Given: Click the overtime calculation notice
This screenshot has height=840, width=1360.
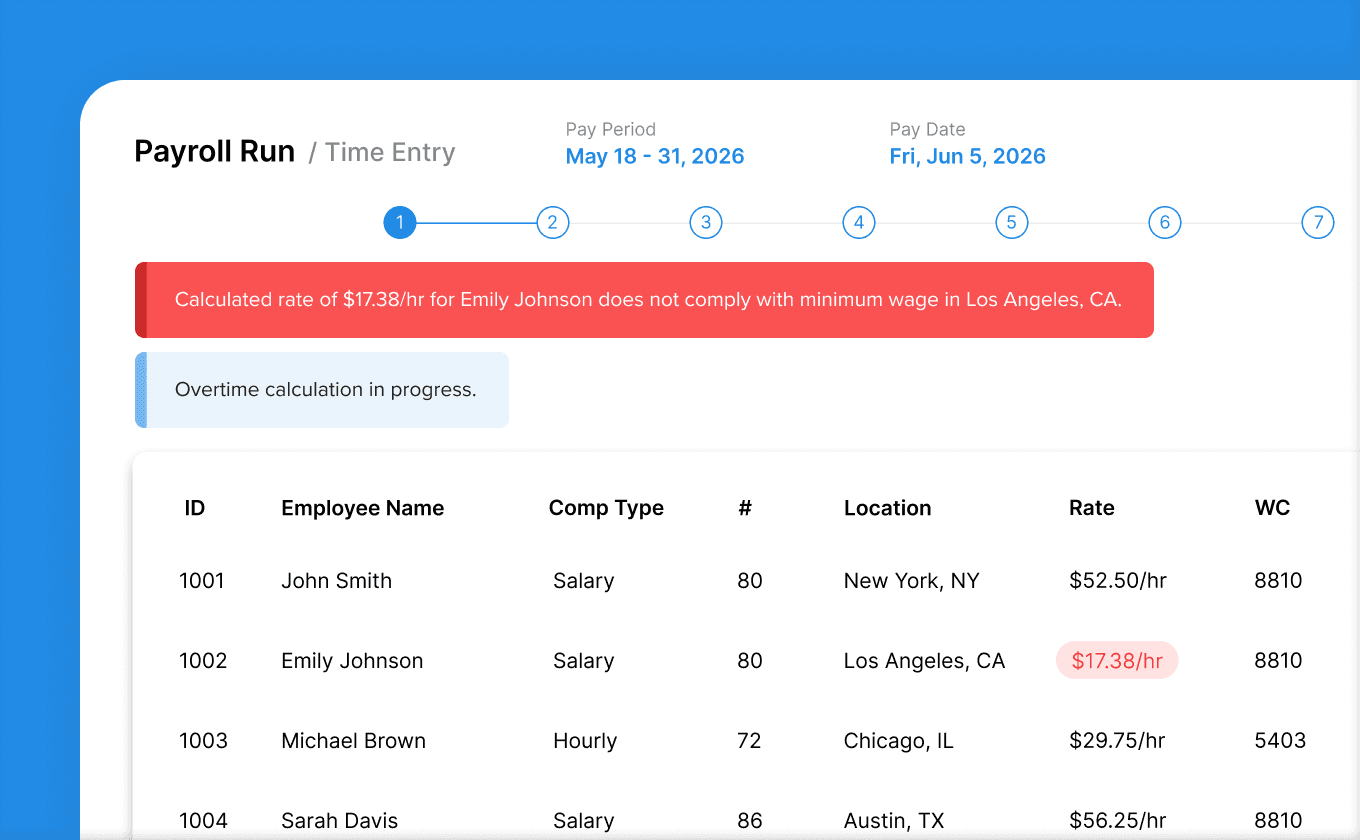Looking at the screenshot, I should click(325, 389).
